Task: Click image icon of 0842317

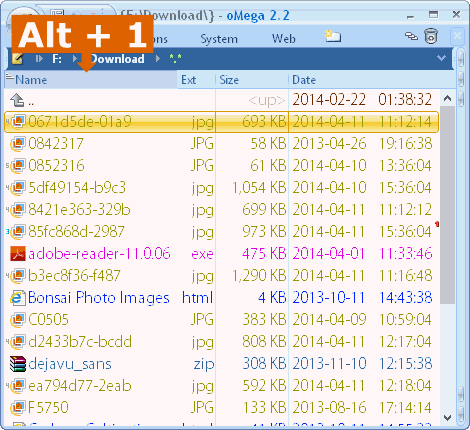Action: 18,144
